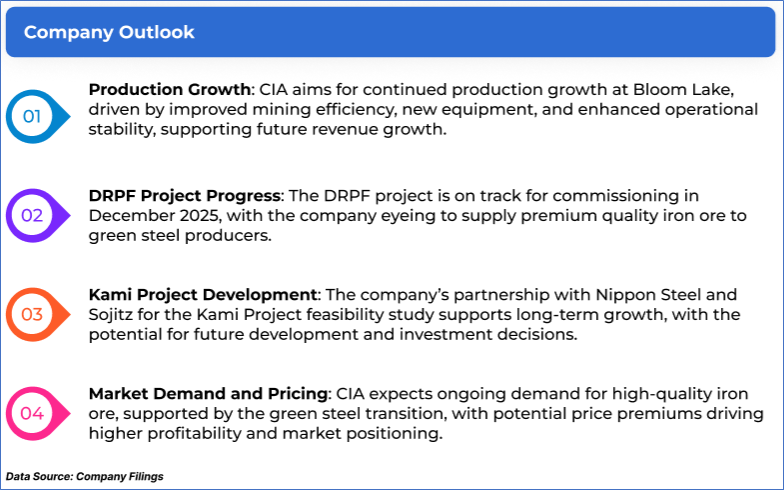
Task: Select the DRPF Project Progress heading
Action: [185, 194]
